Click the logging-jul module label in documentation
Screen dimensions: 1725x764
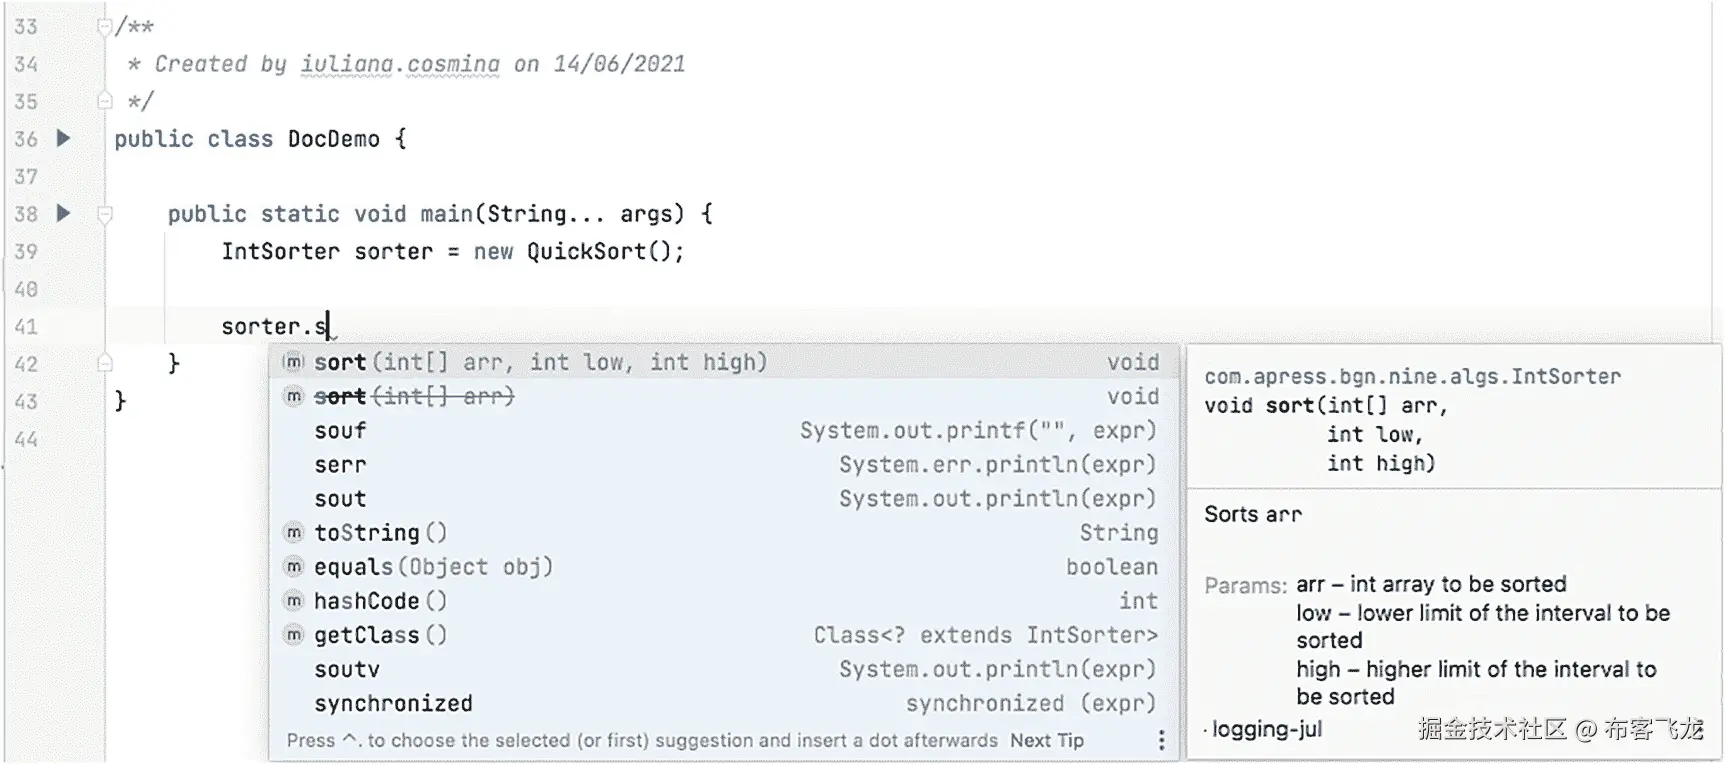point(1266,729)
